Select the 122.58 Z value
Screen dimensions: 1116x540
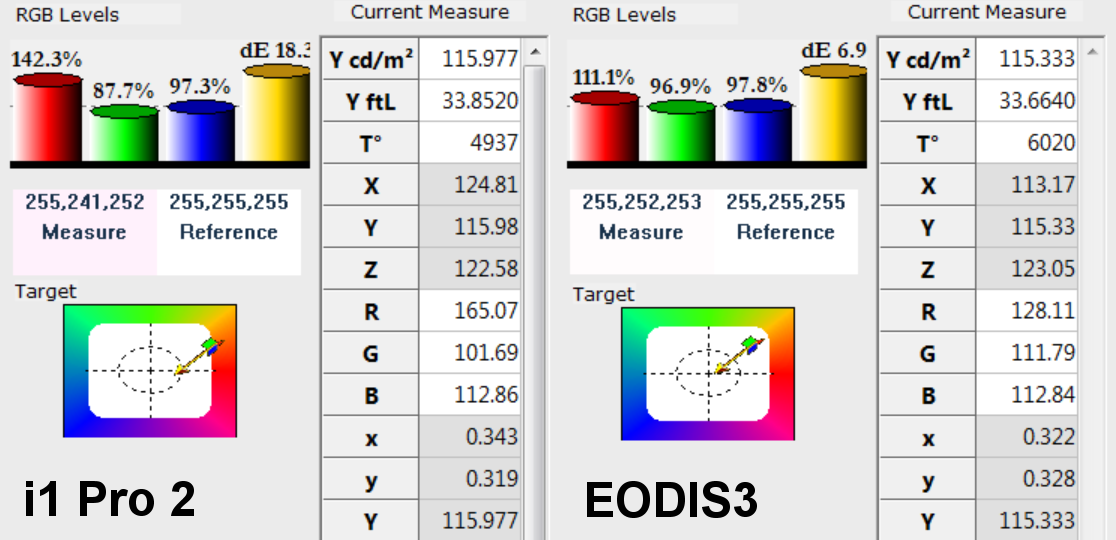[x=470, y=269]
